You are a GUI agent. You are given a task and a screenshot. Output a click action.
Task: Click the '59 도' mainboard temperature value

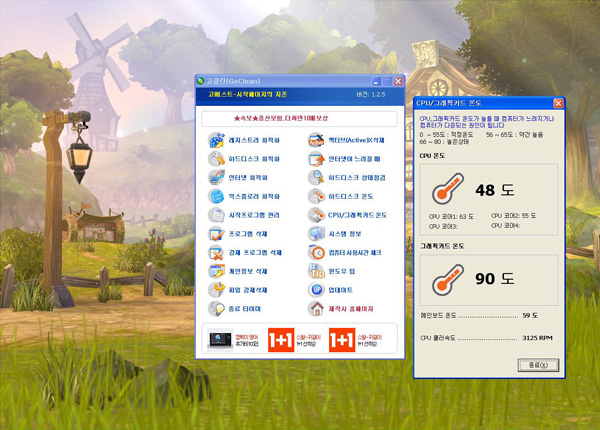point(530,316)
